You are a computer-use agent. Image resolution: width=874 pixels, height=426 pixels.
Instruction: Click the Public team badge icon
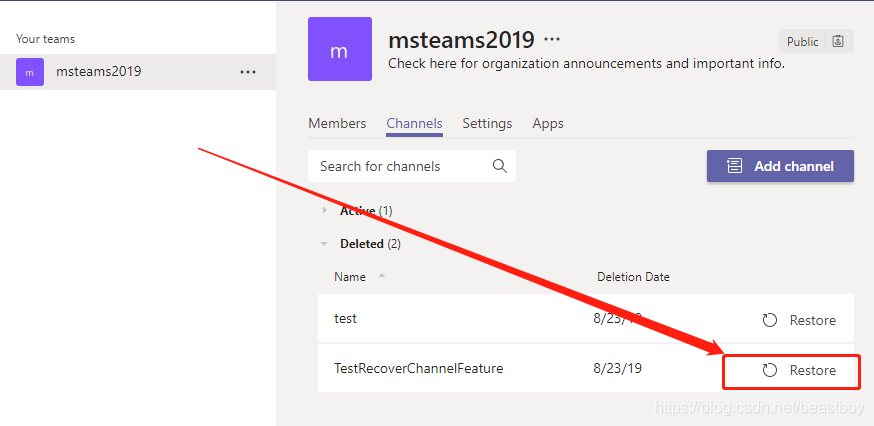pyautogui.click(x=838, y=41)
